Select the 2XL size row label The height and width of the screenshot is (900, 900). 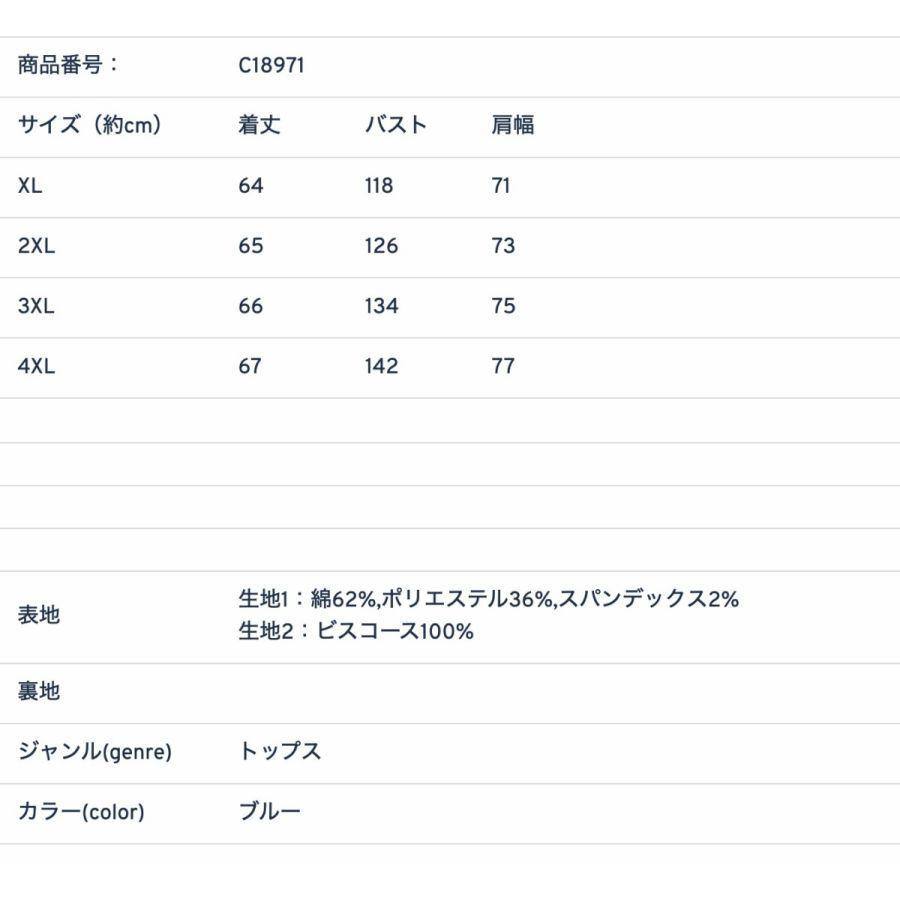click(x=36, y=246)
